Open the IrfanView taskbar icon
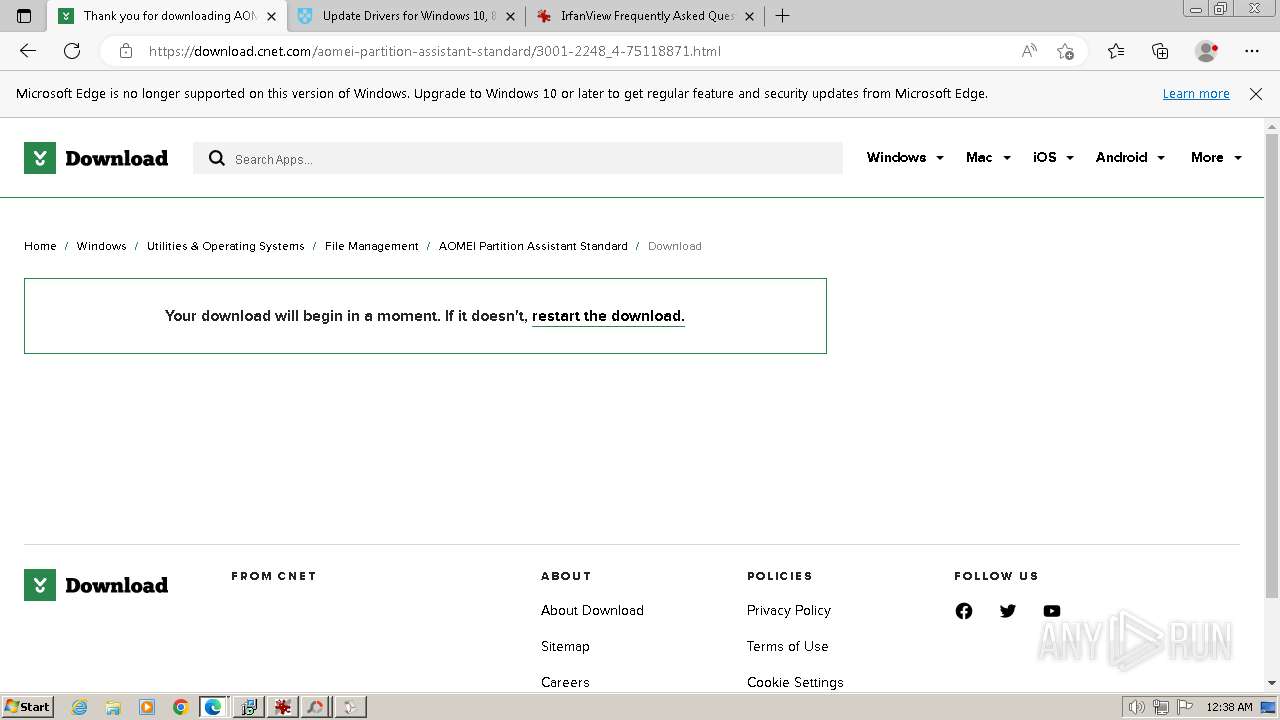 click(283, 707)
